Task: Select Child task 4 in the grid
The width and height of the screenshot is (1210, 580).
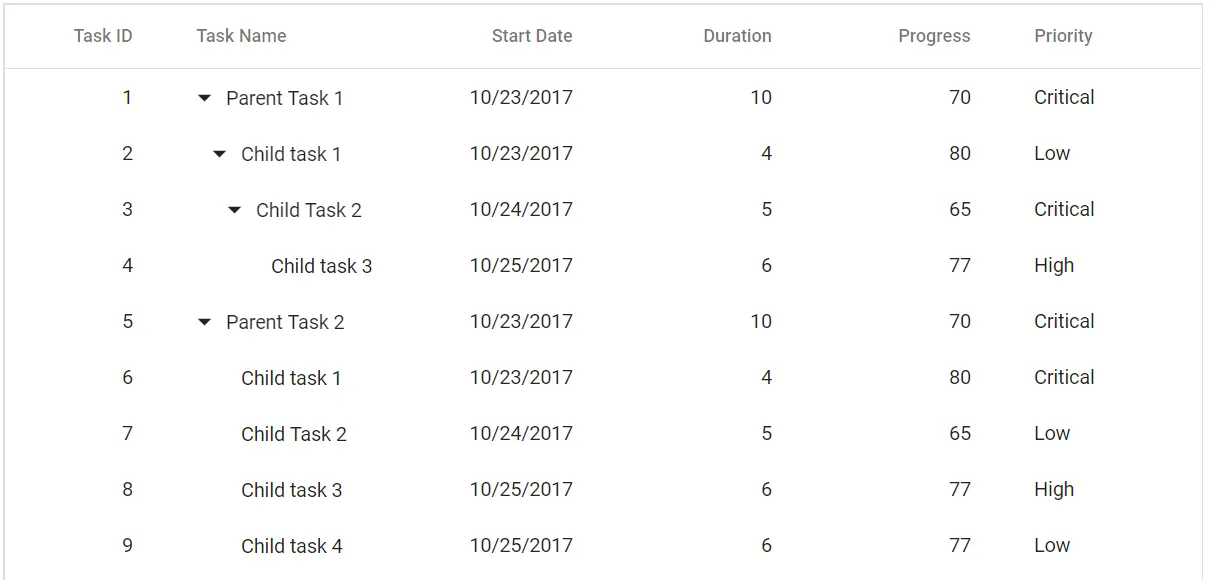Action: (291, 545)
